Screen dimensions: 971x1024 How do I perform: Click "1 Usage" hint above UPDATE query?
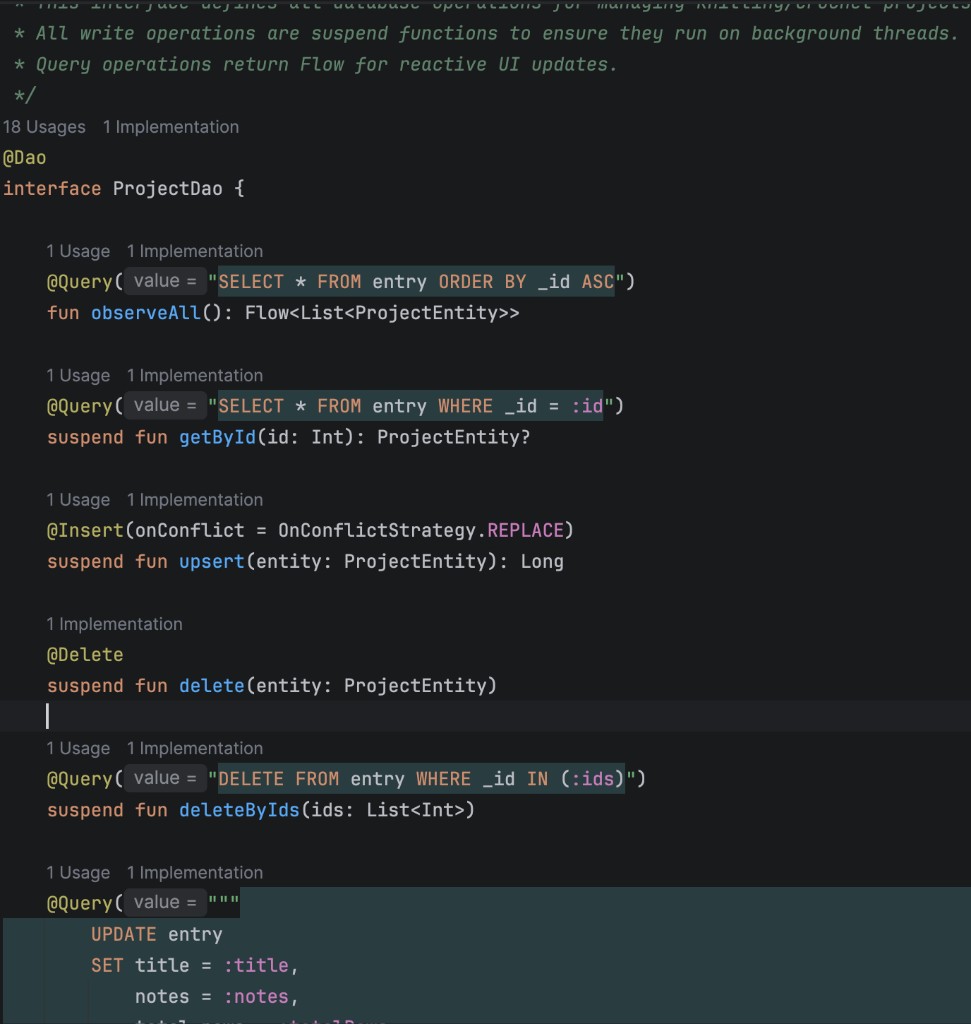click(78, 872)
